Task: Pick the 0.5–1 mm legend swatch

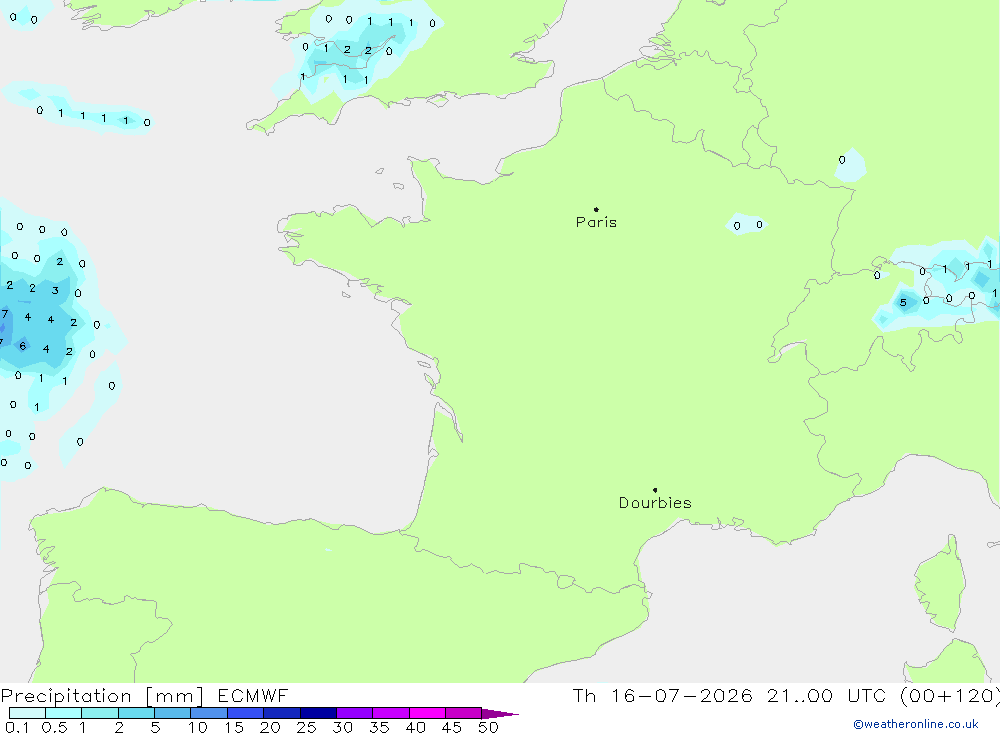Action: [64, 713]
